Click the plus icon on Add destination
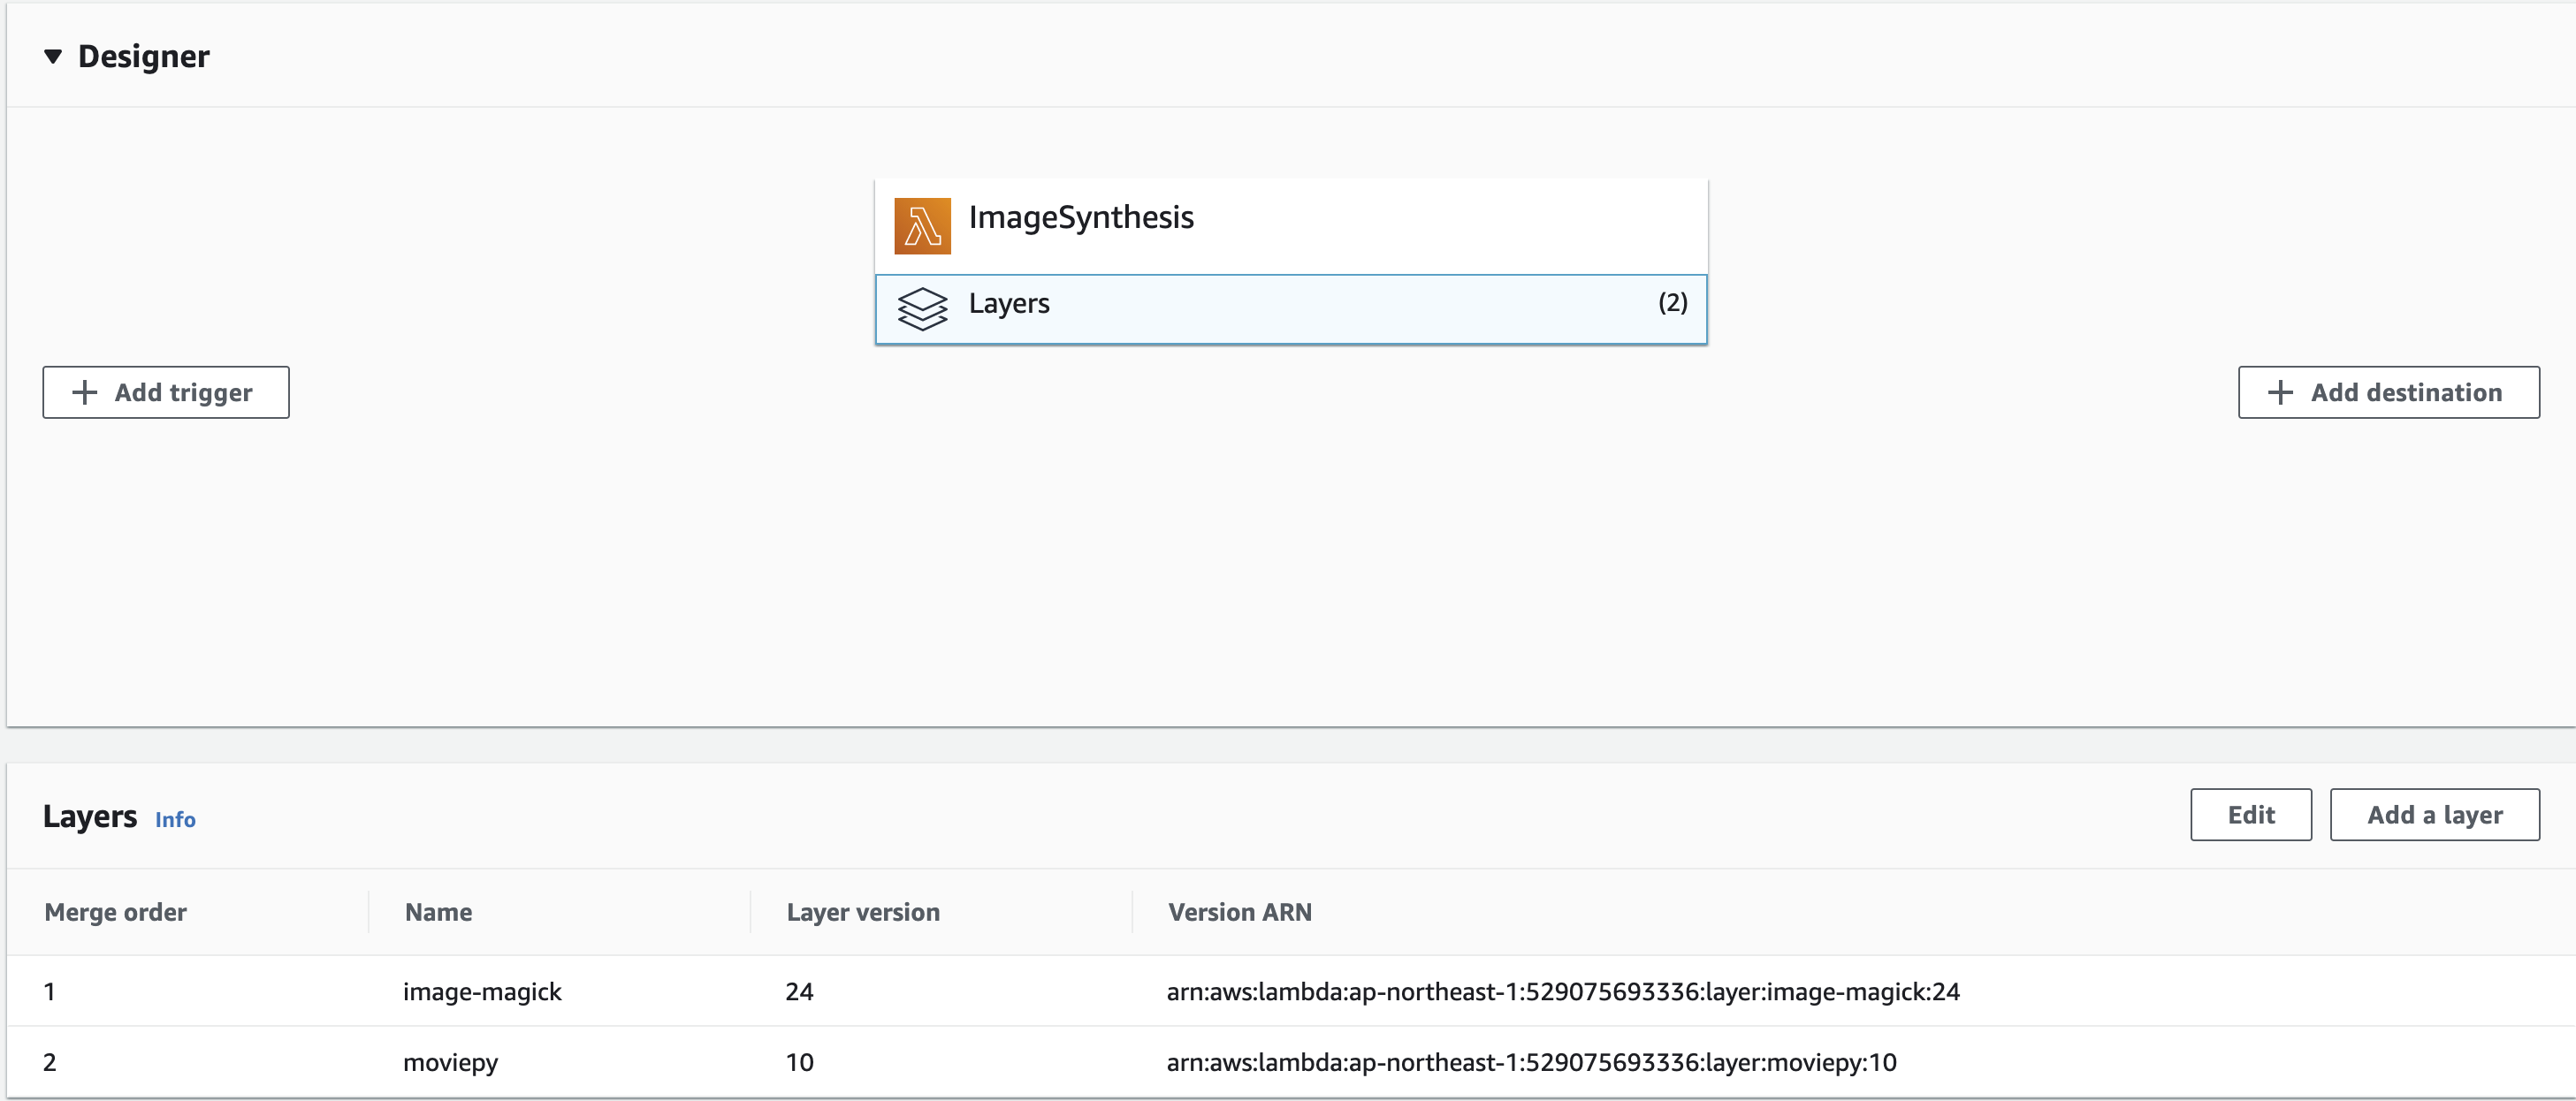Screen dimensions: 2576x1101 click(2279, 392)
